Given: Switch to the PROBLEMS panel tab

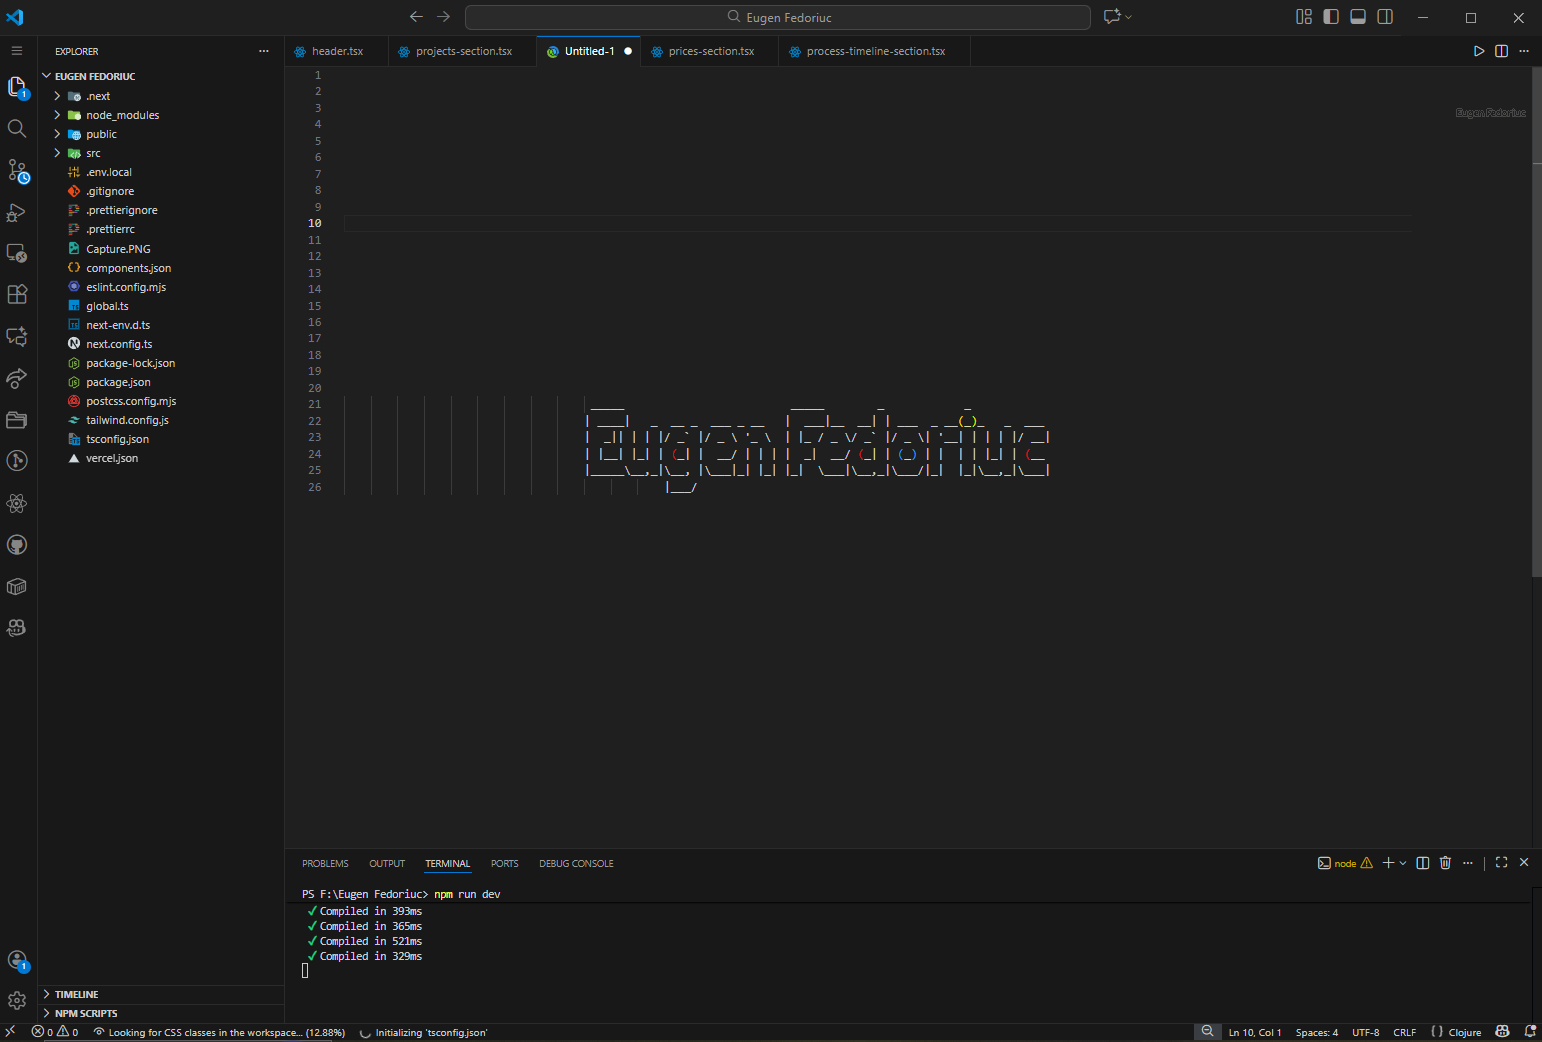Looking at the screenshot, I should [325, 864].
